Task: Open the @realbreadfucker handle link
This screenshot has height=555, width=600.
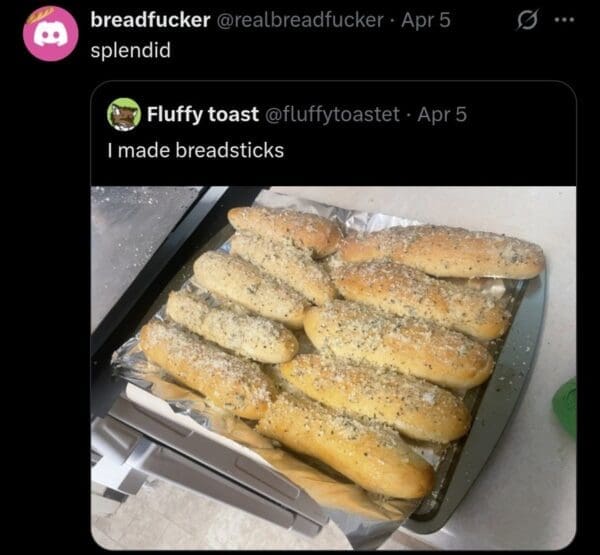Action: [x=300, y=20]
